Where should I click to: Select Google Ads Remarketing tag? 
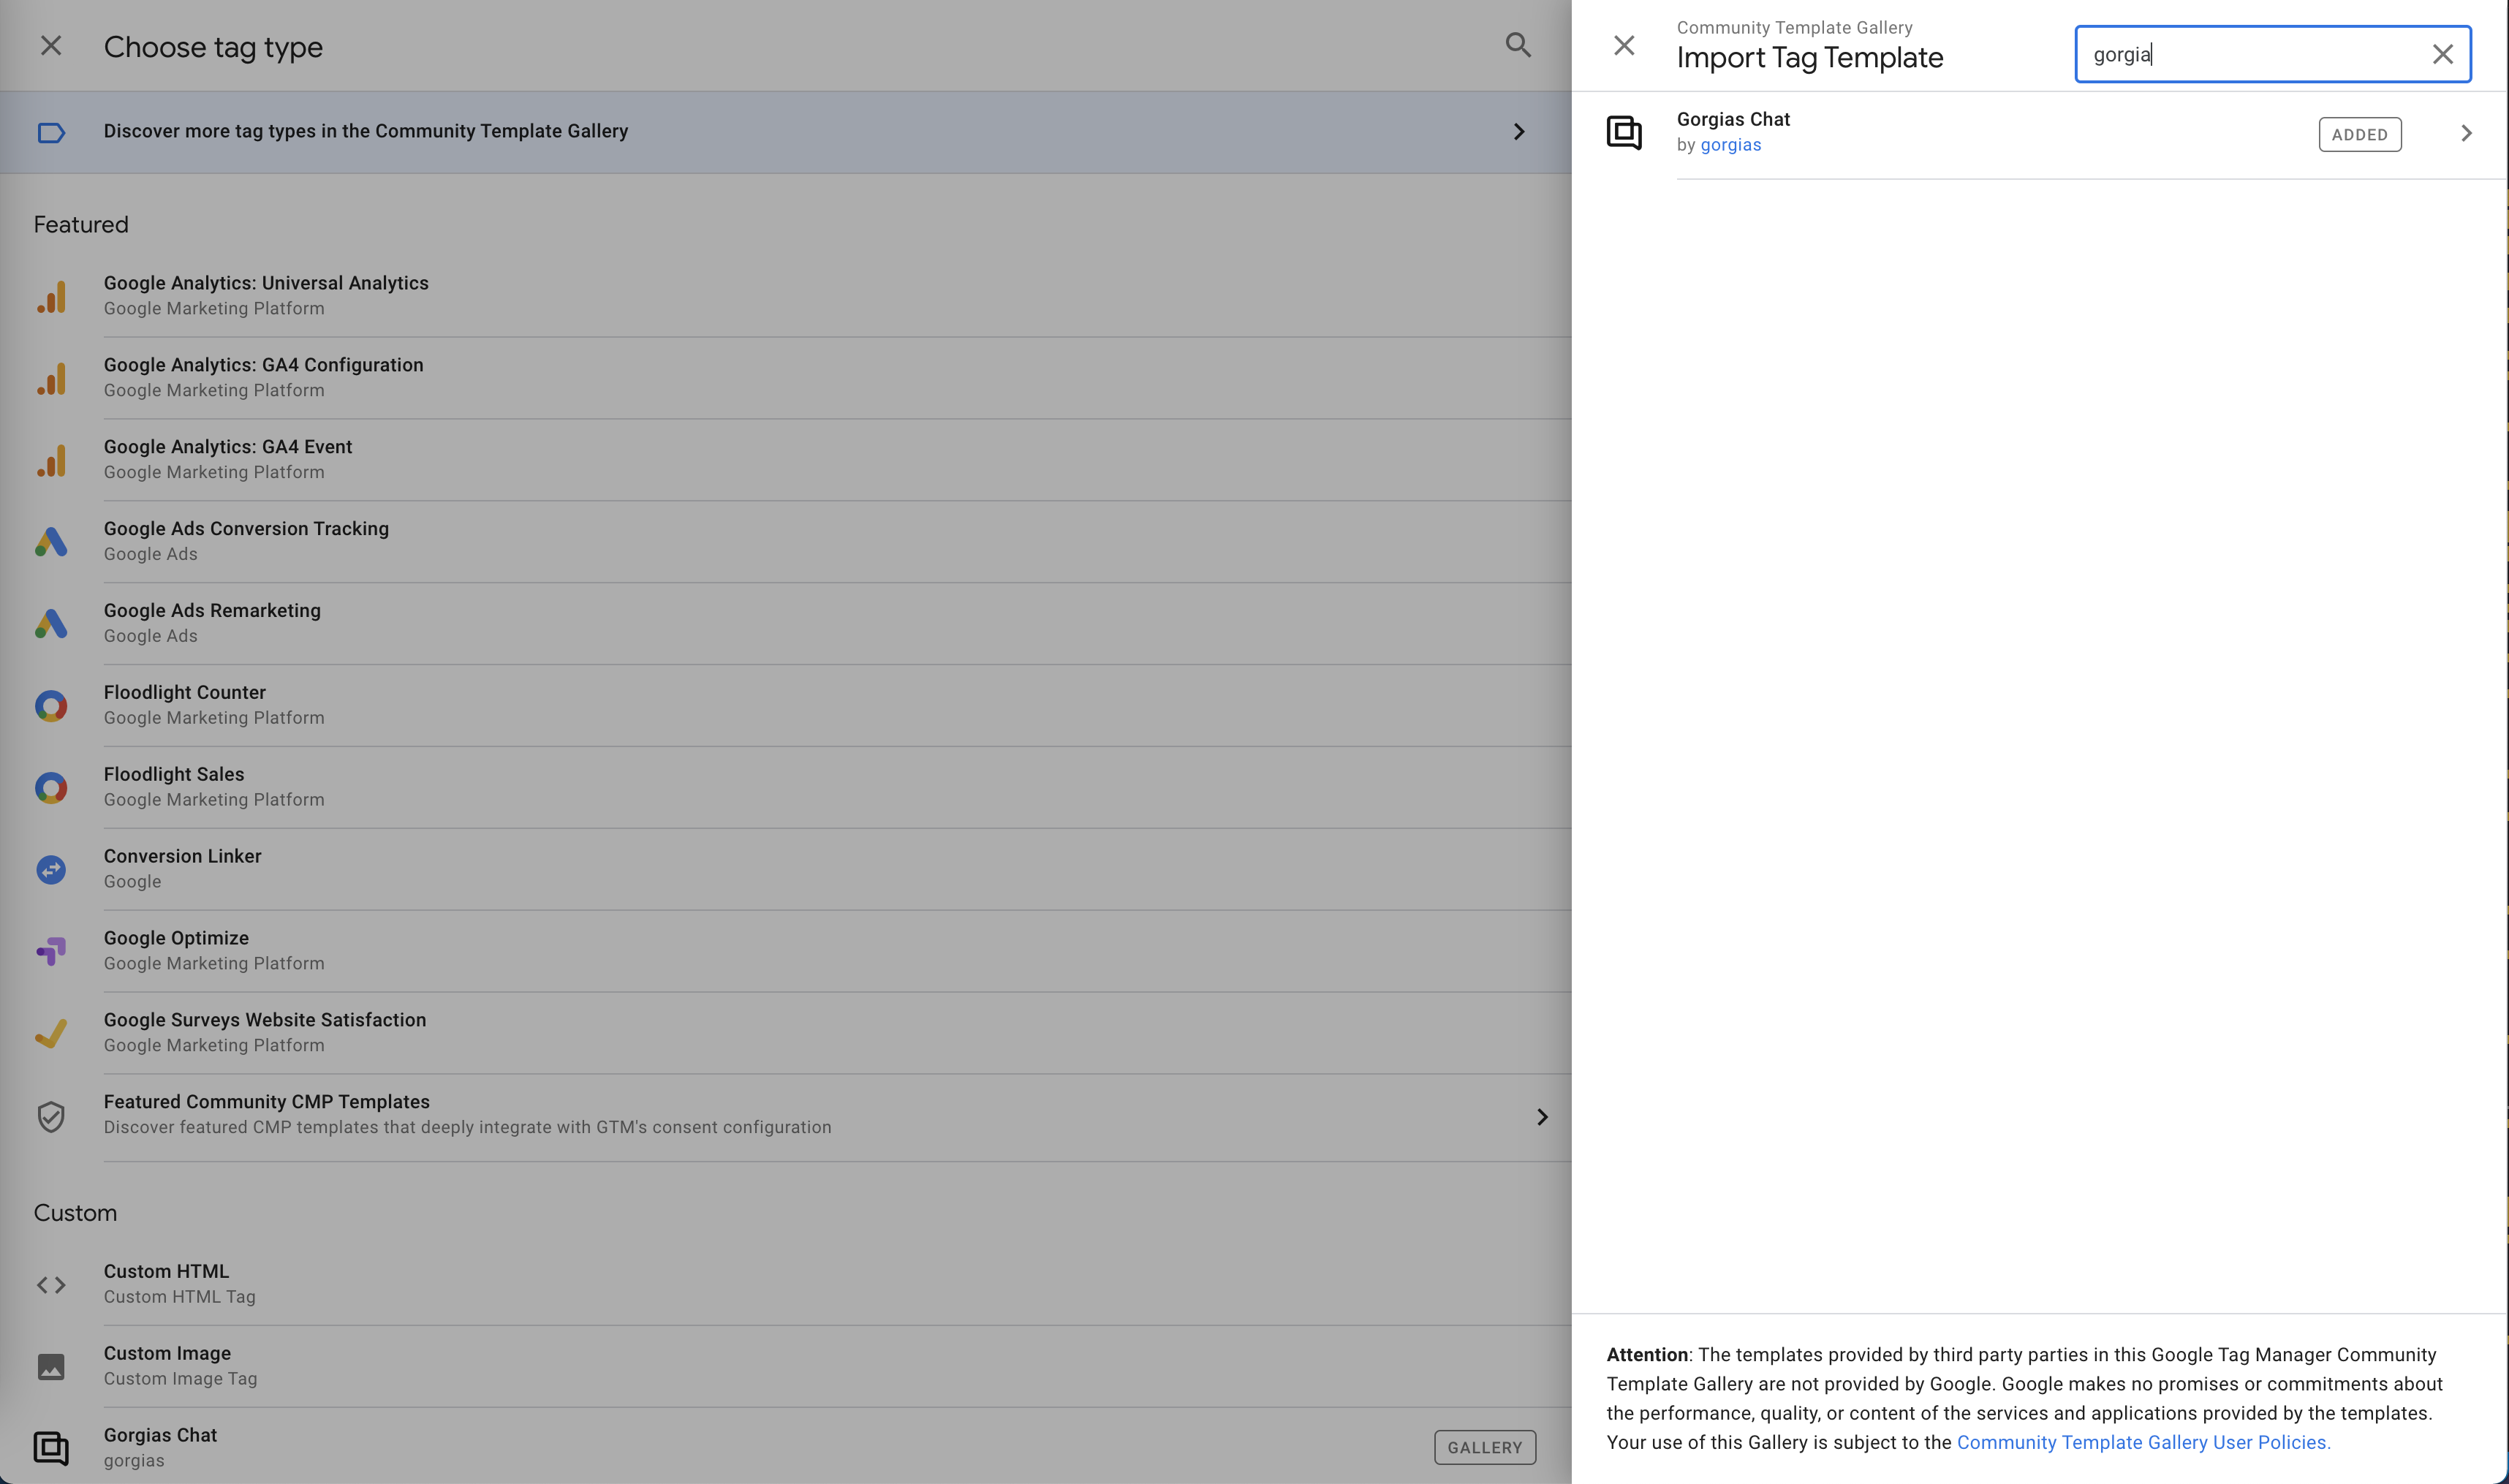tap(212, 611)
